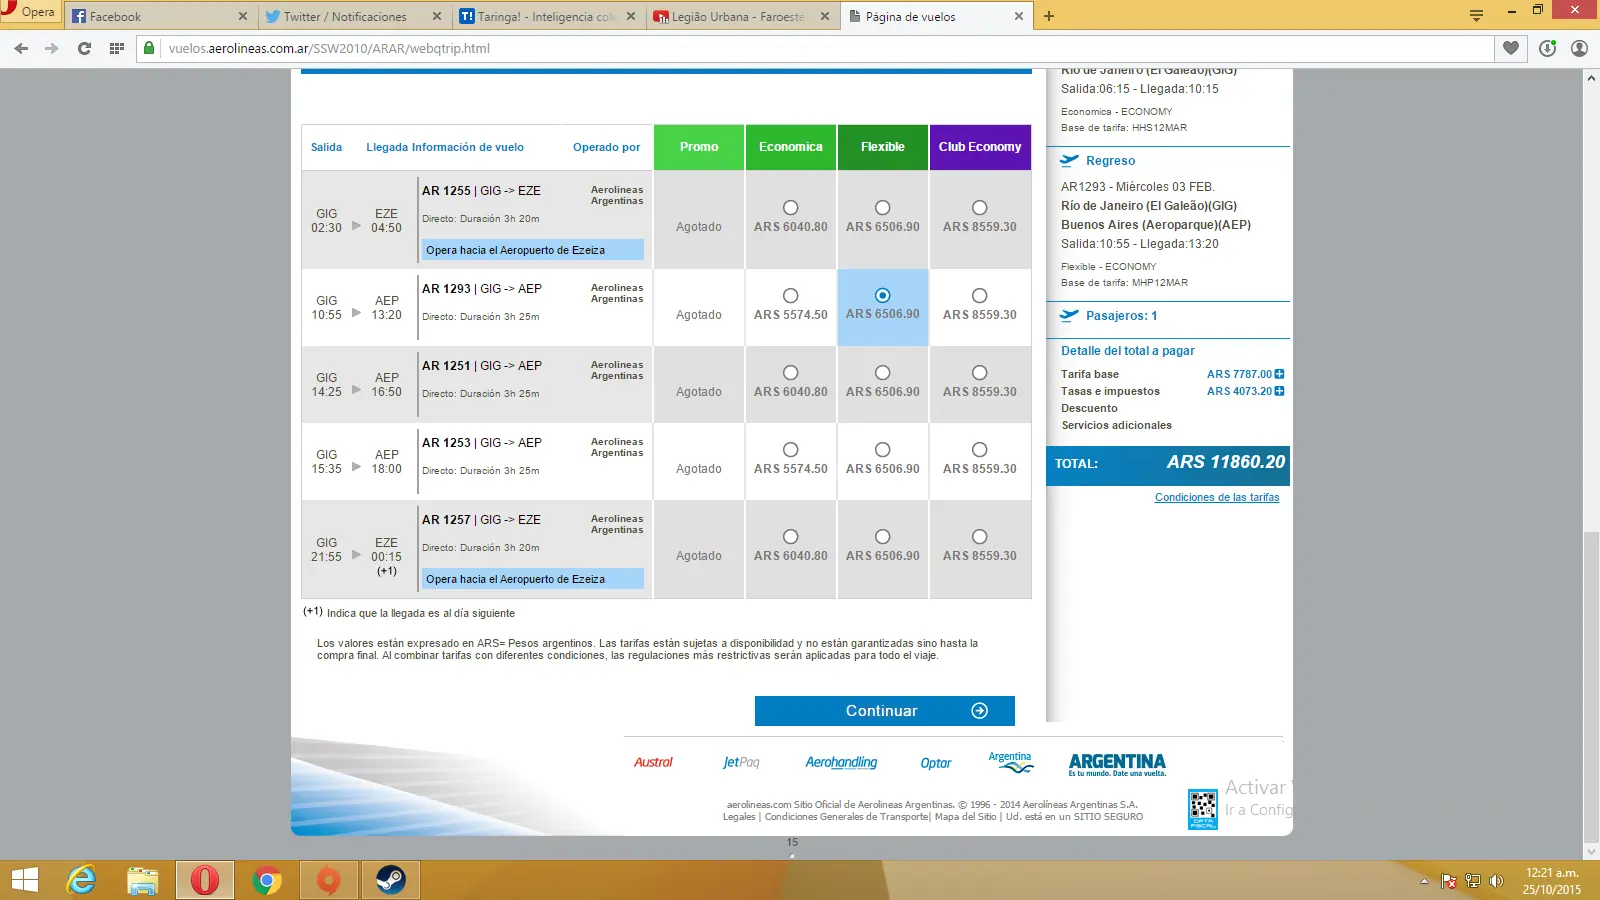Screen dimensions: 1600x900
Task: Select Flexible fare for flight AR 1251
Action: (x=883, y=373)
